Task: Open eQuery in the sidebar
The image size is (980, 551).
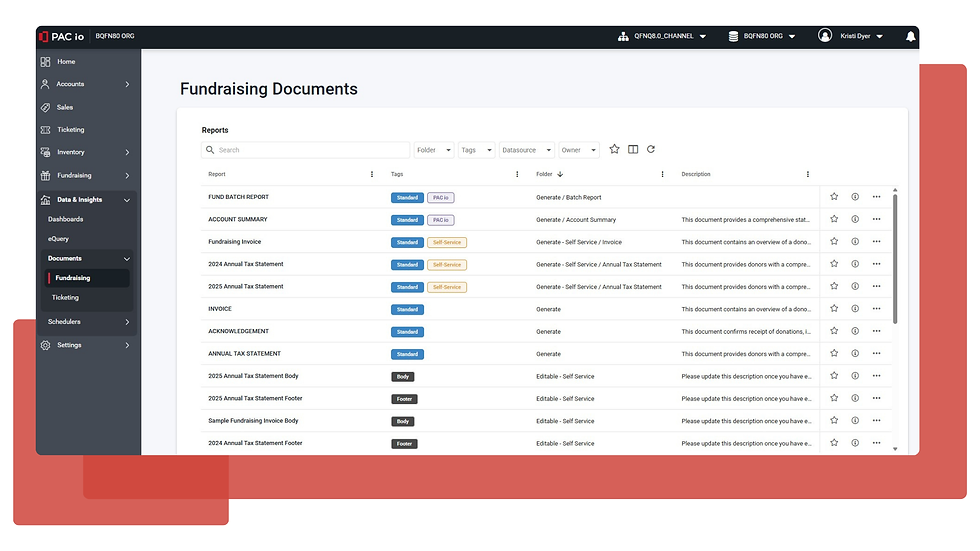Action: [58, 239]
